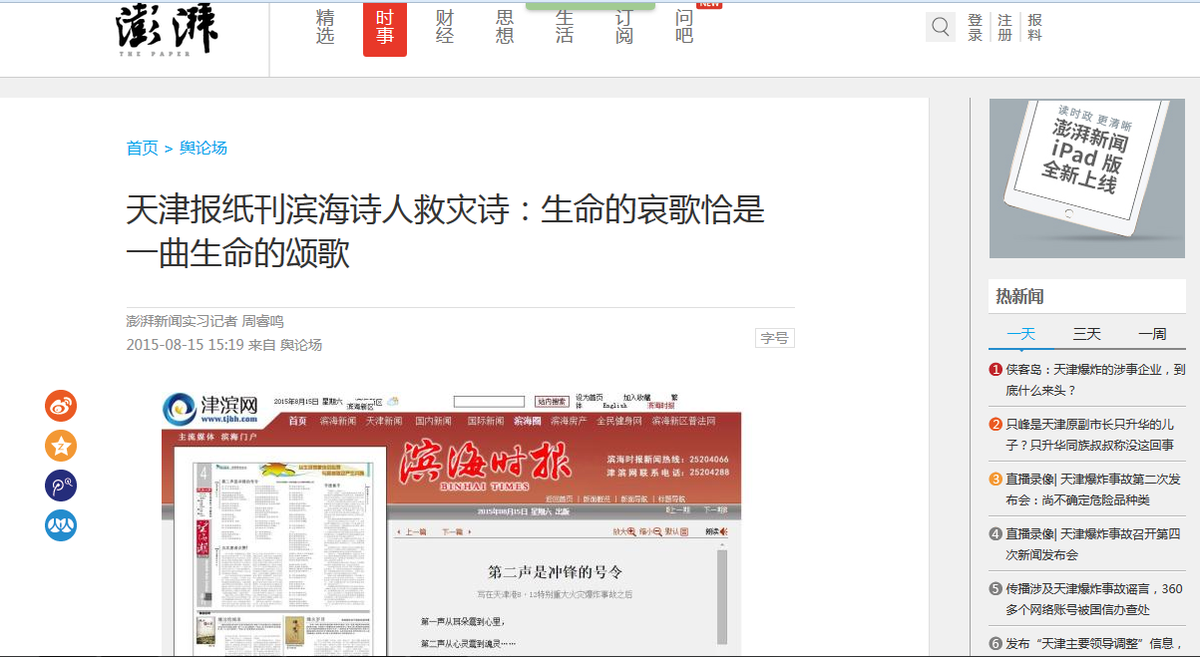1200x657 pixels.
Task: Click the 热新闻 section heading
Action: click(1020, 296)
